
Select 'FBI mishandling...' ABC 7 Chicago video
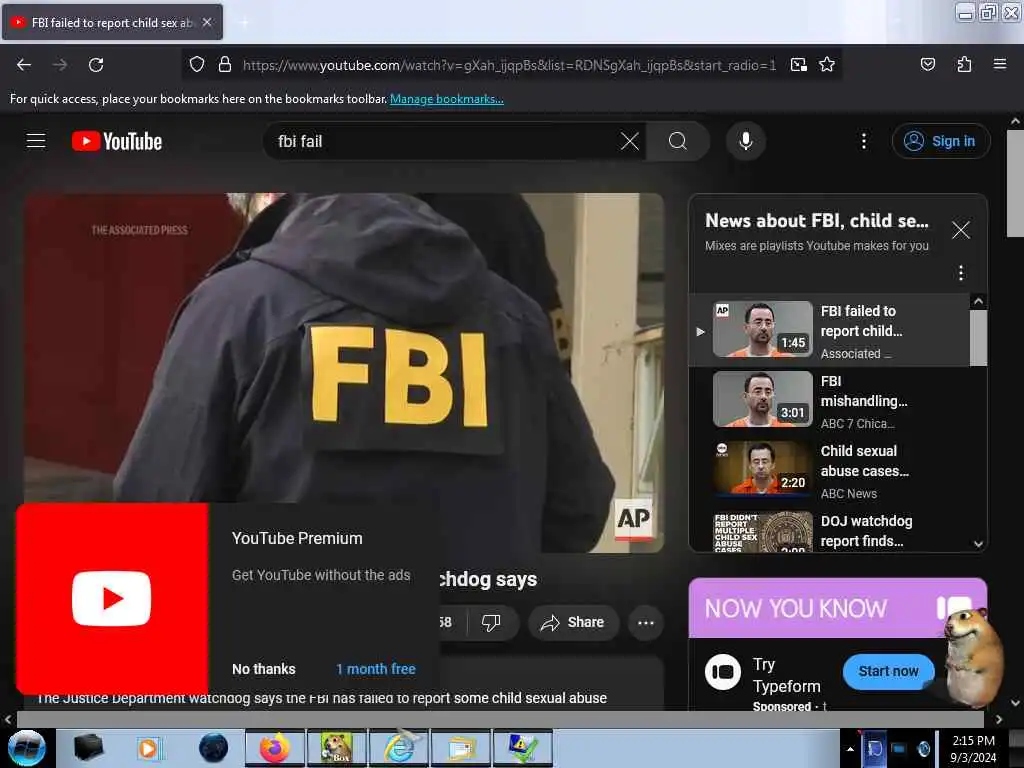pos(829,400)
